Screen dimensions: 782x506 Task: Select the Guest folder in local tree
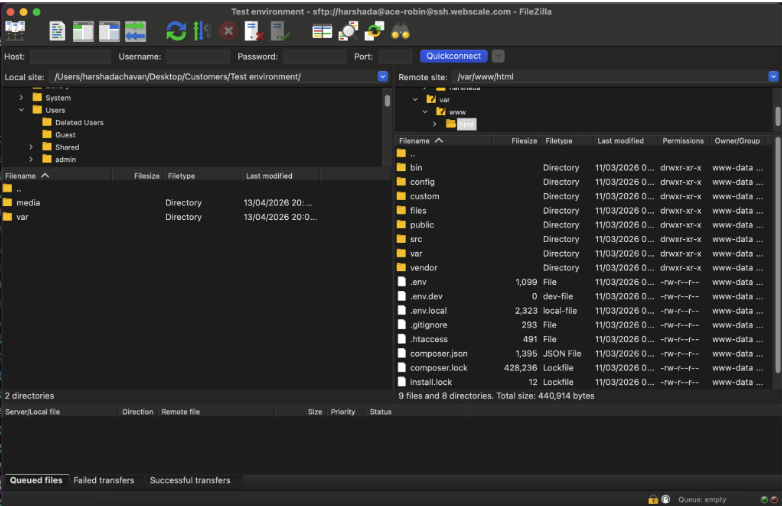65,135
